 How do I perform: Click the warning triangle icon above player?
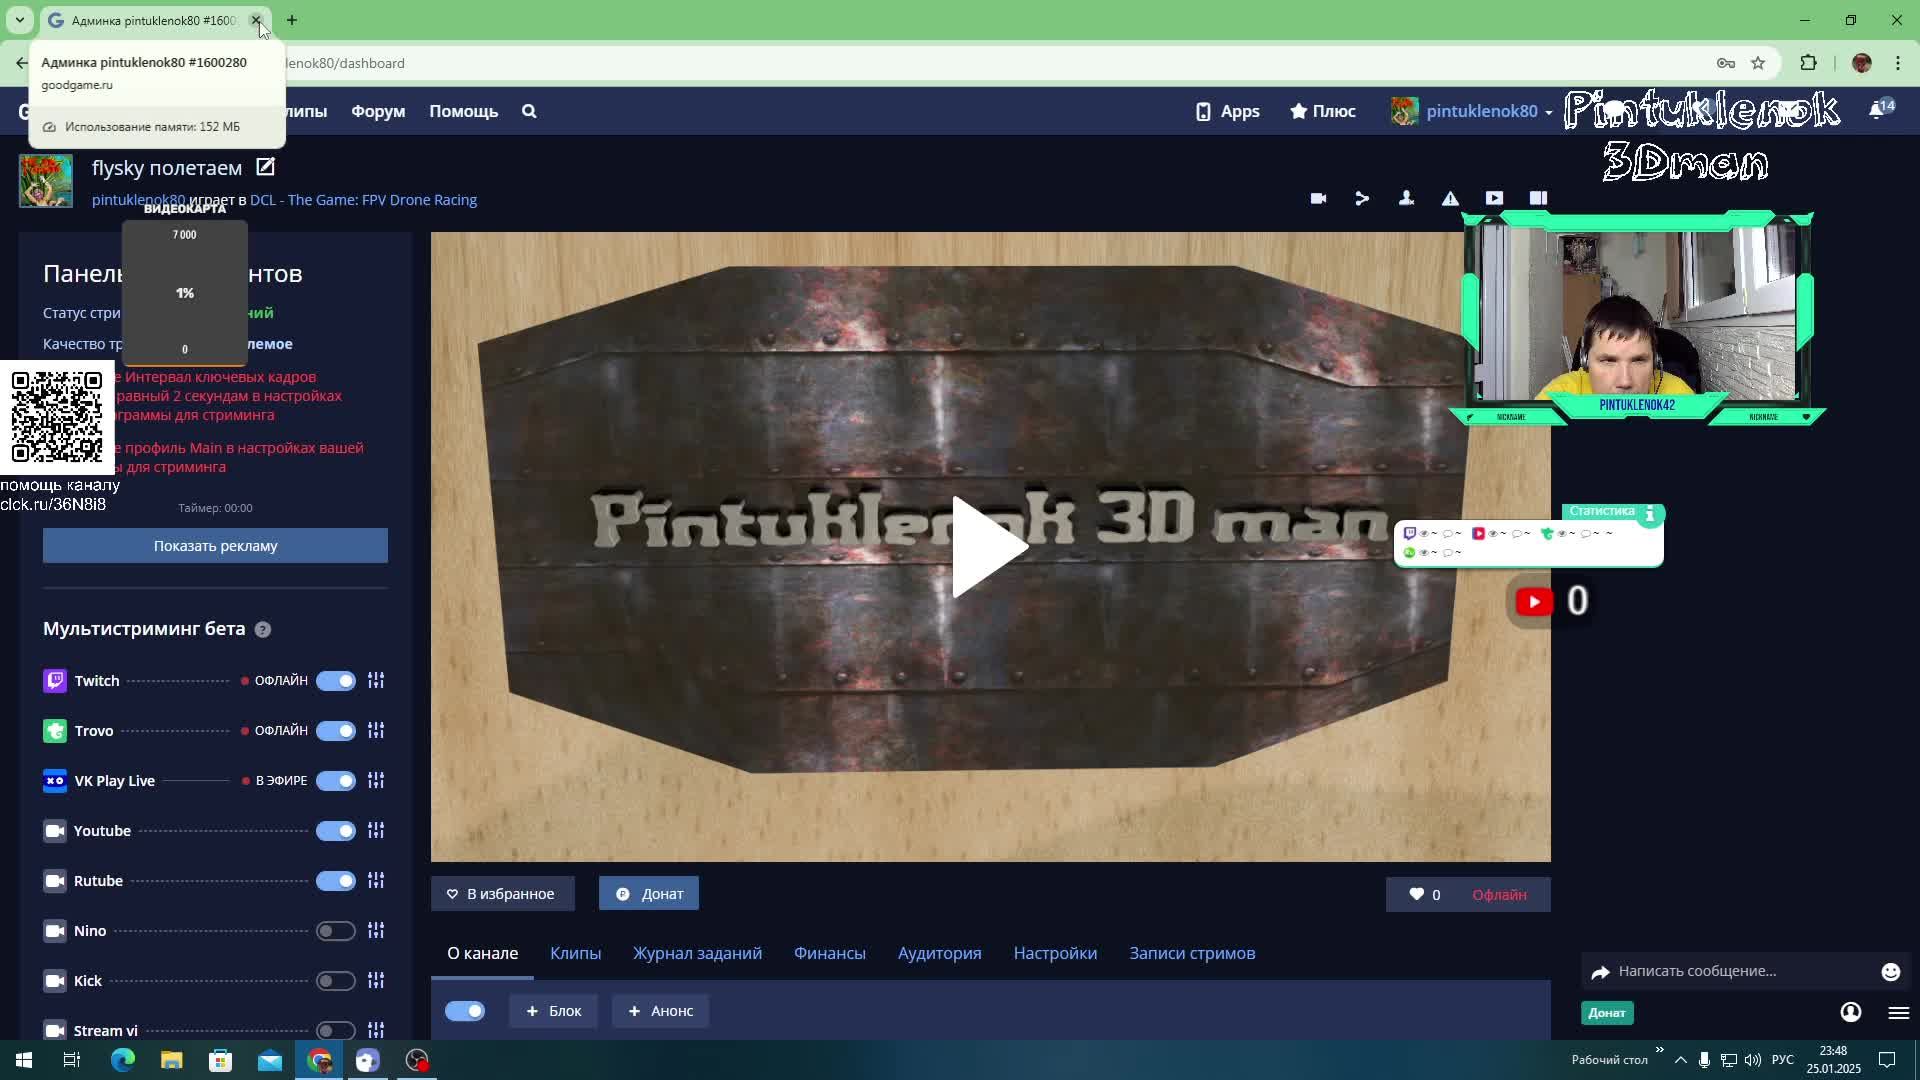(1450, 198)
